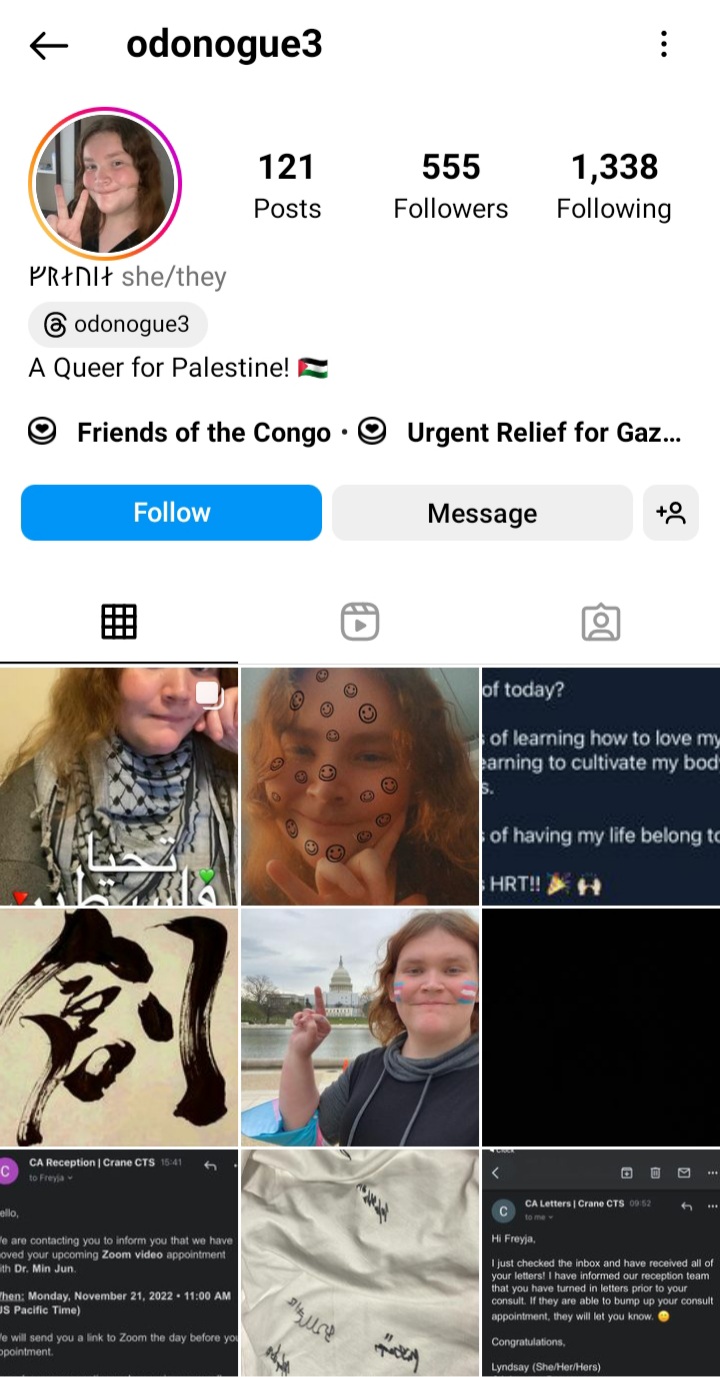Tap the add suggested people icon
Image resolution: width=720 pixels, height=1377 pixels.
tap(670, 513)
